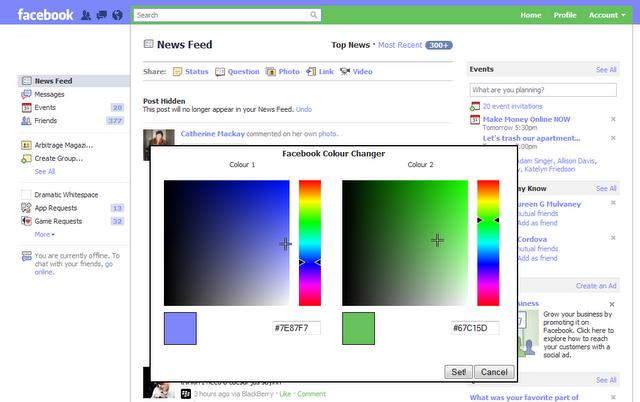Screen dimensions: 640x402
Task: Click the Question share icon
Action: click(x=220, y=72)
